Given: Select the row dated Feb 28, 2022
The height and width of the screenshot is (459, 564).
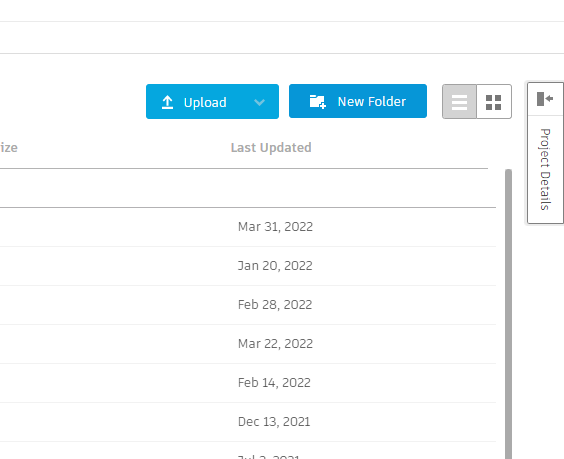Looking at the screenshot, I should [248, 305].
